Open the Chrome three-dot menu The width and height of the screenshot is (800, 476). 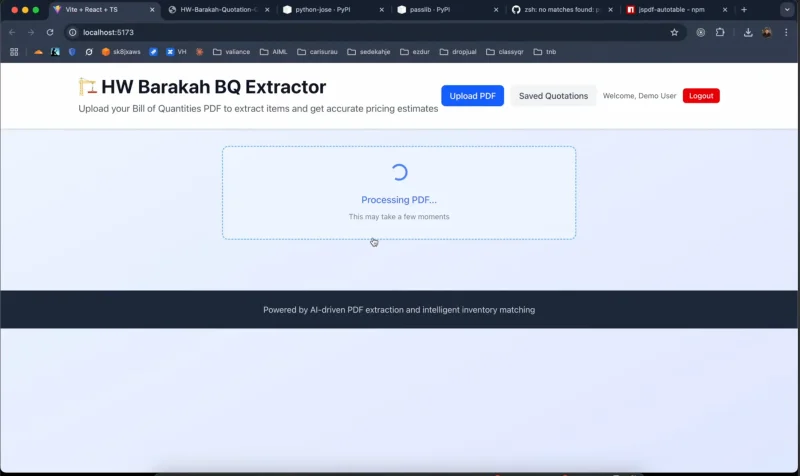(x=786, y=32)
